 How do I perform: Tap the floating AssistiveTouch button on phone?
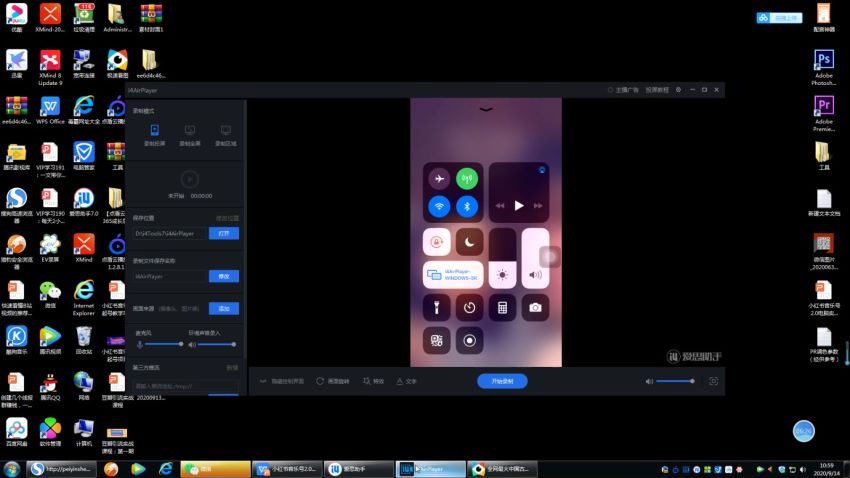pyautogui.click(x=550, y=256)
